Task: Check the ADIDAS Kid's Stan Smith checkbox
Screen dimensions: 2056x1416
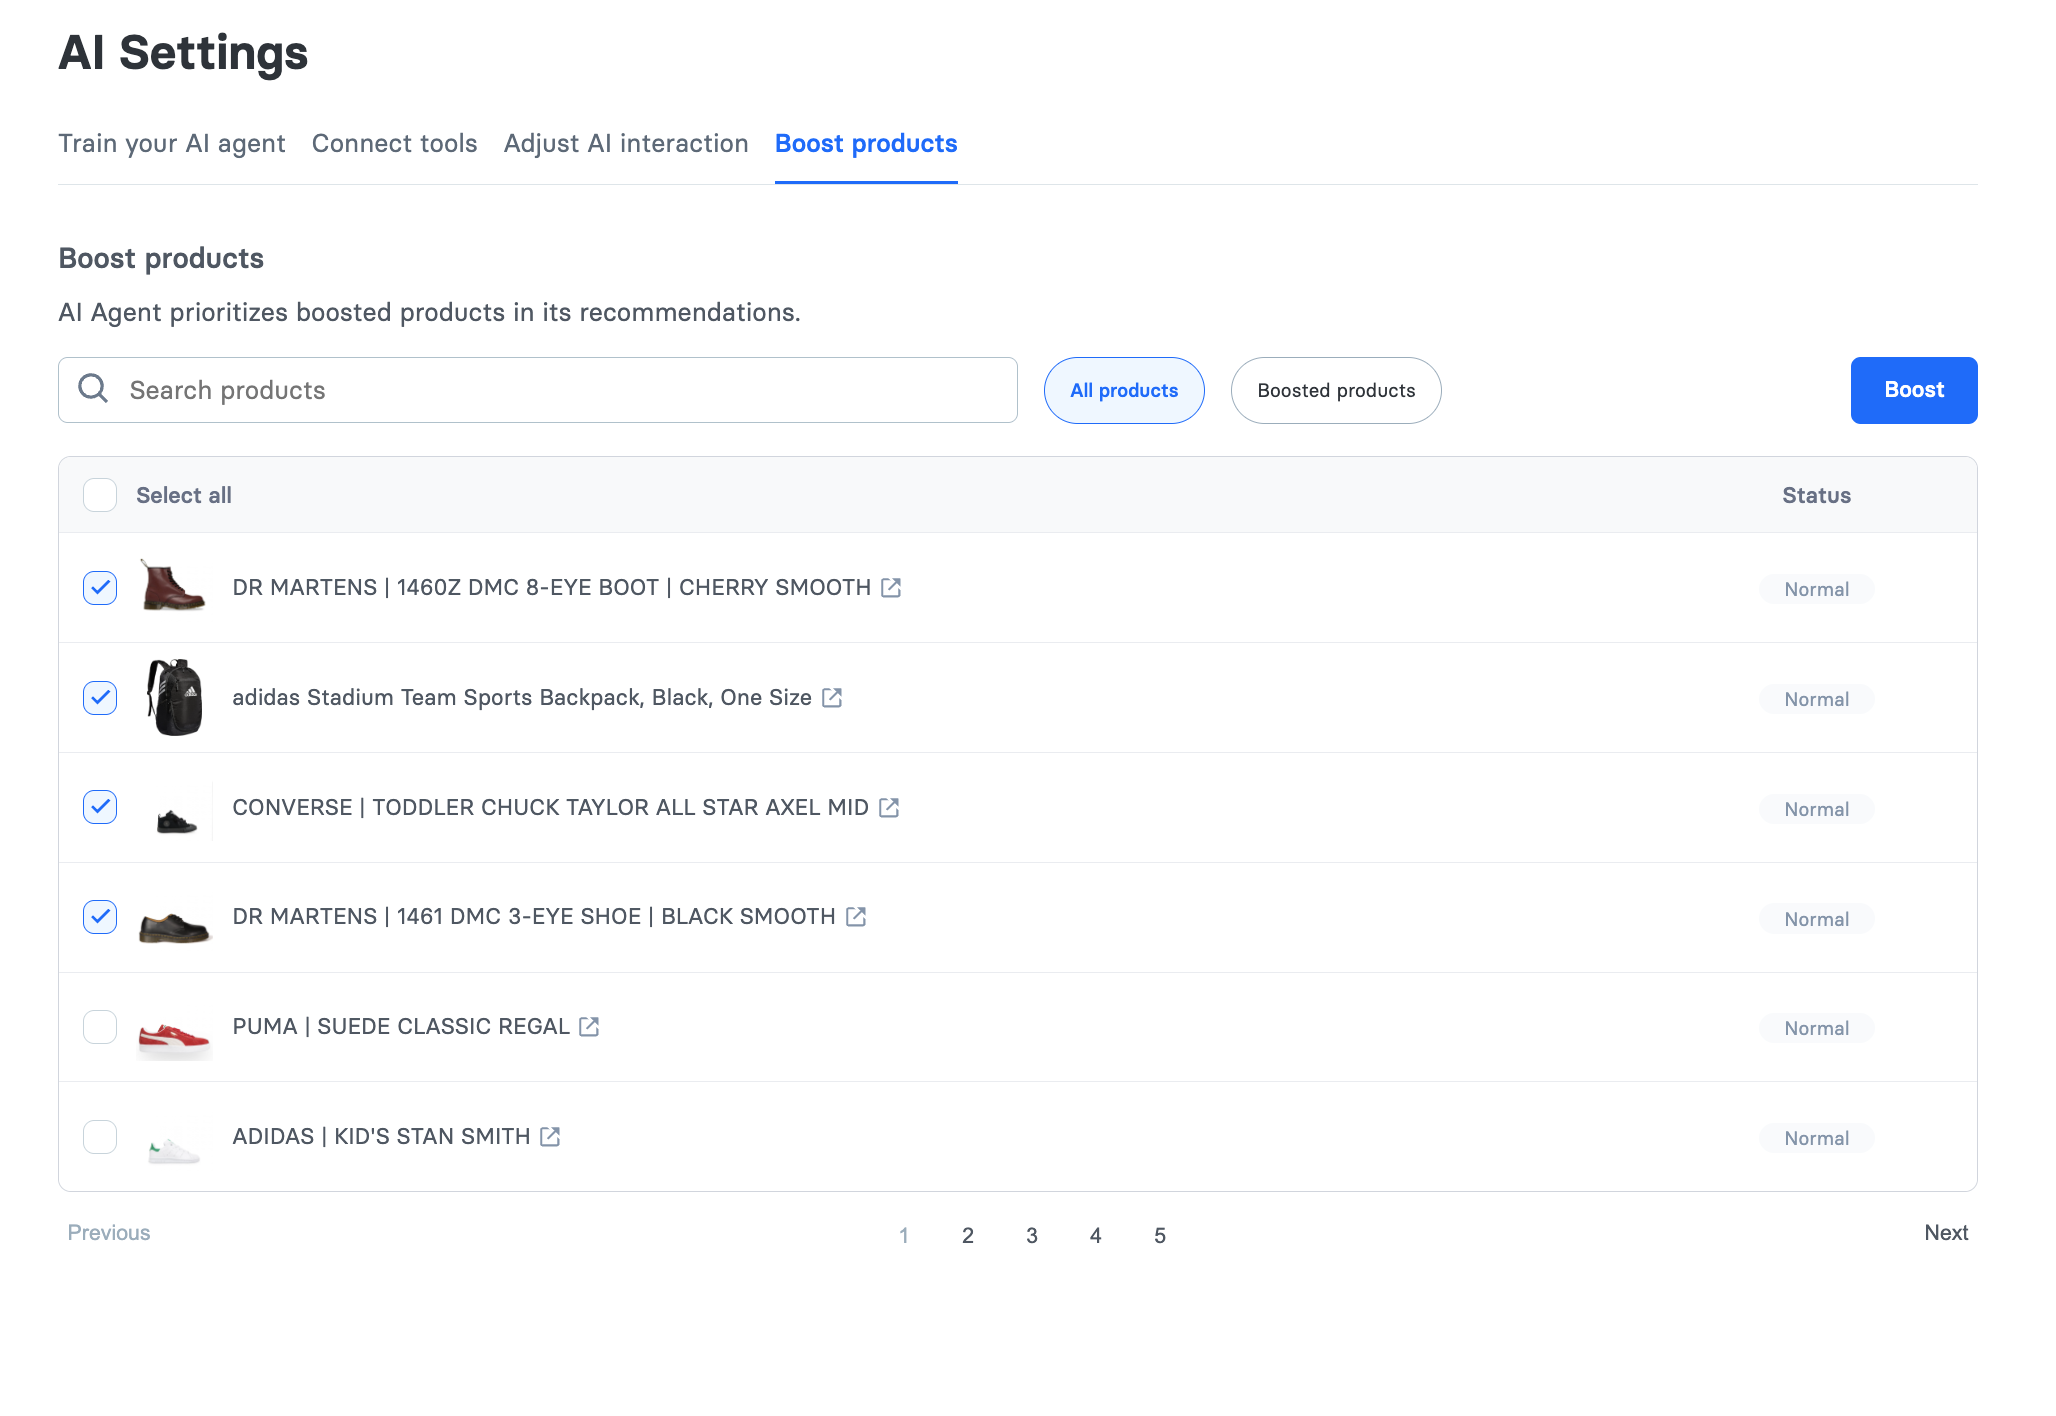Action: (99, 1136)
